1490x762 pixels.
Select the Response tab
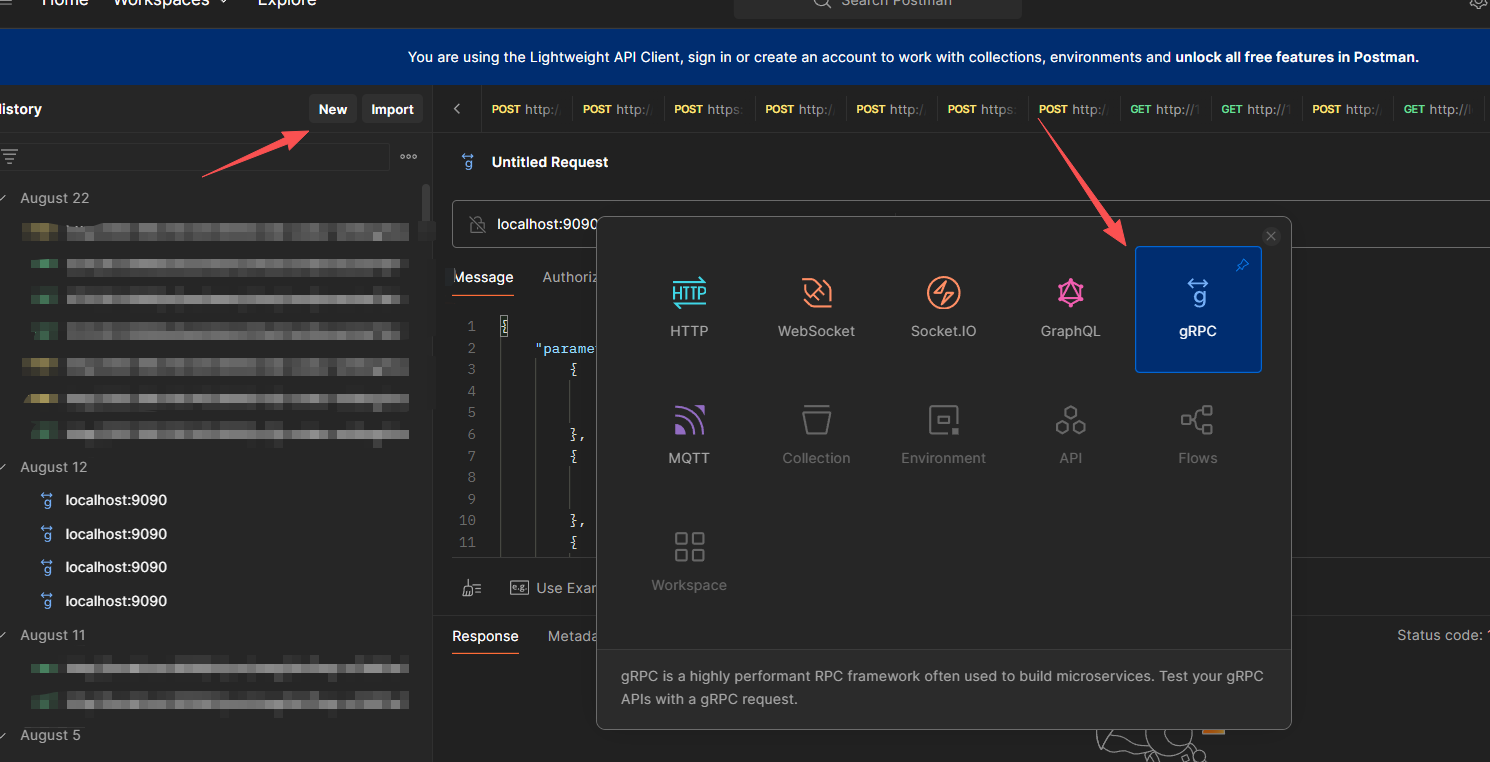click(x=485, y=636)
